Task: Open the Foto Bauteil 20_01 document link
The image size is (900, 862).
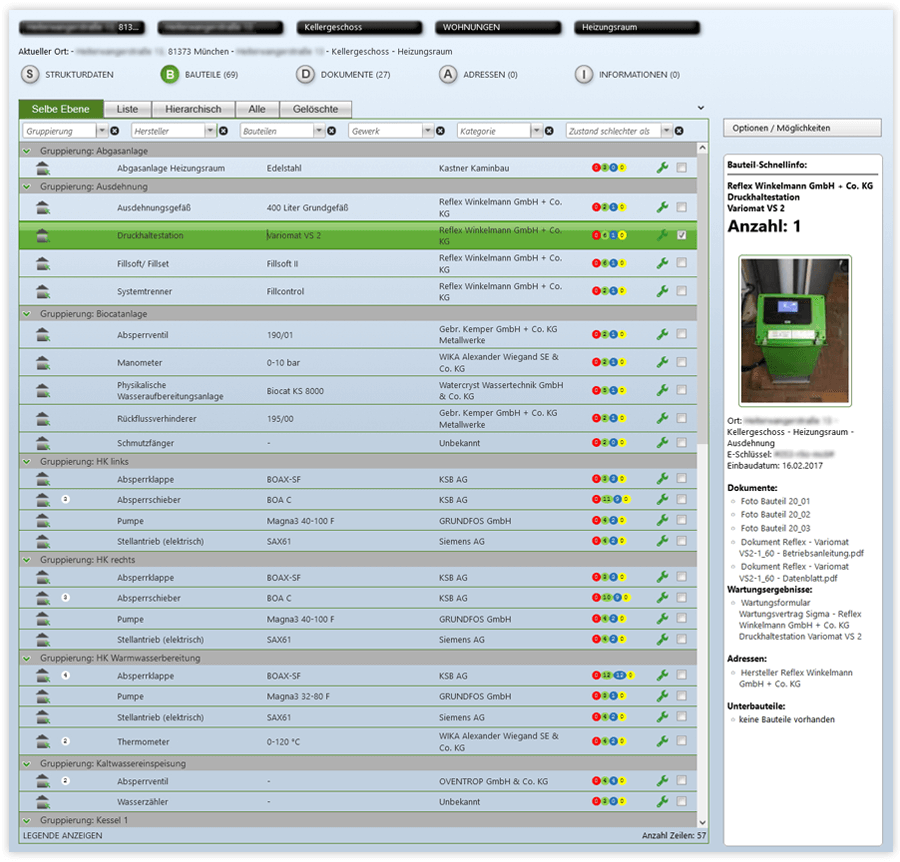Action: point(775,501)
